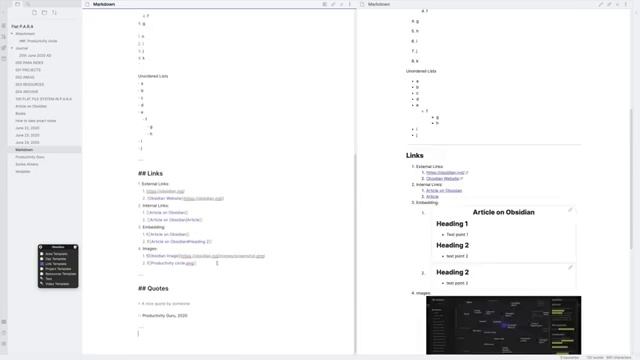Choose Area Template in the popup
Image resolution: width=640 pixels, height=360 pixels.
click(x=58, y=254)
